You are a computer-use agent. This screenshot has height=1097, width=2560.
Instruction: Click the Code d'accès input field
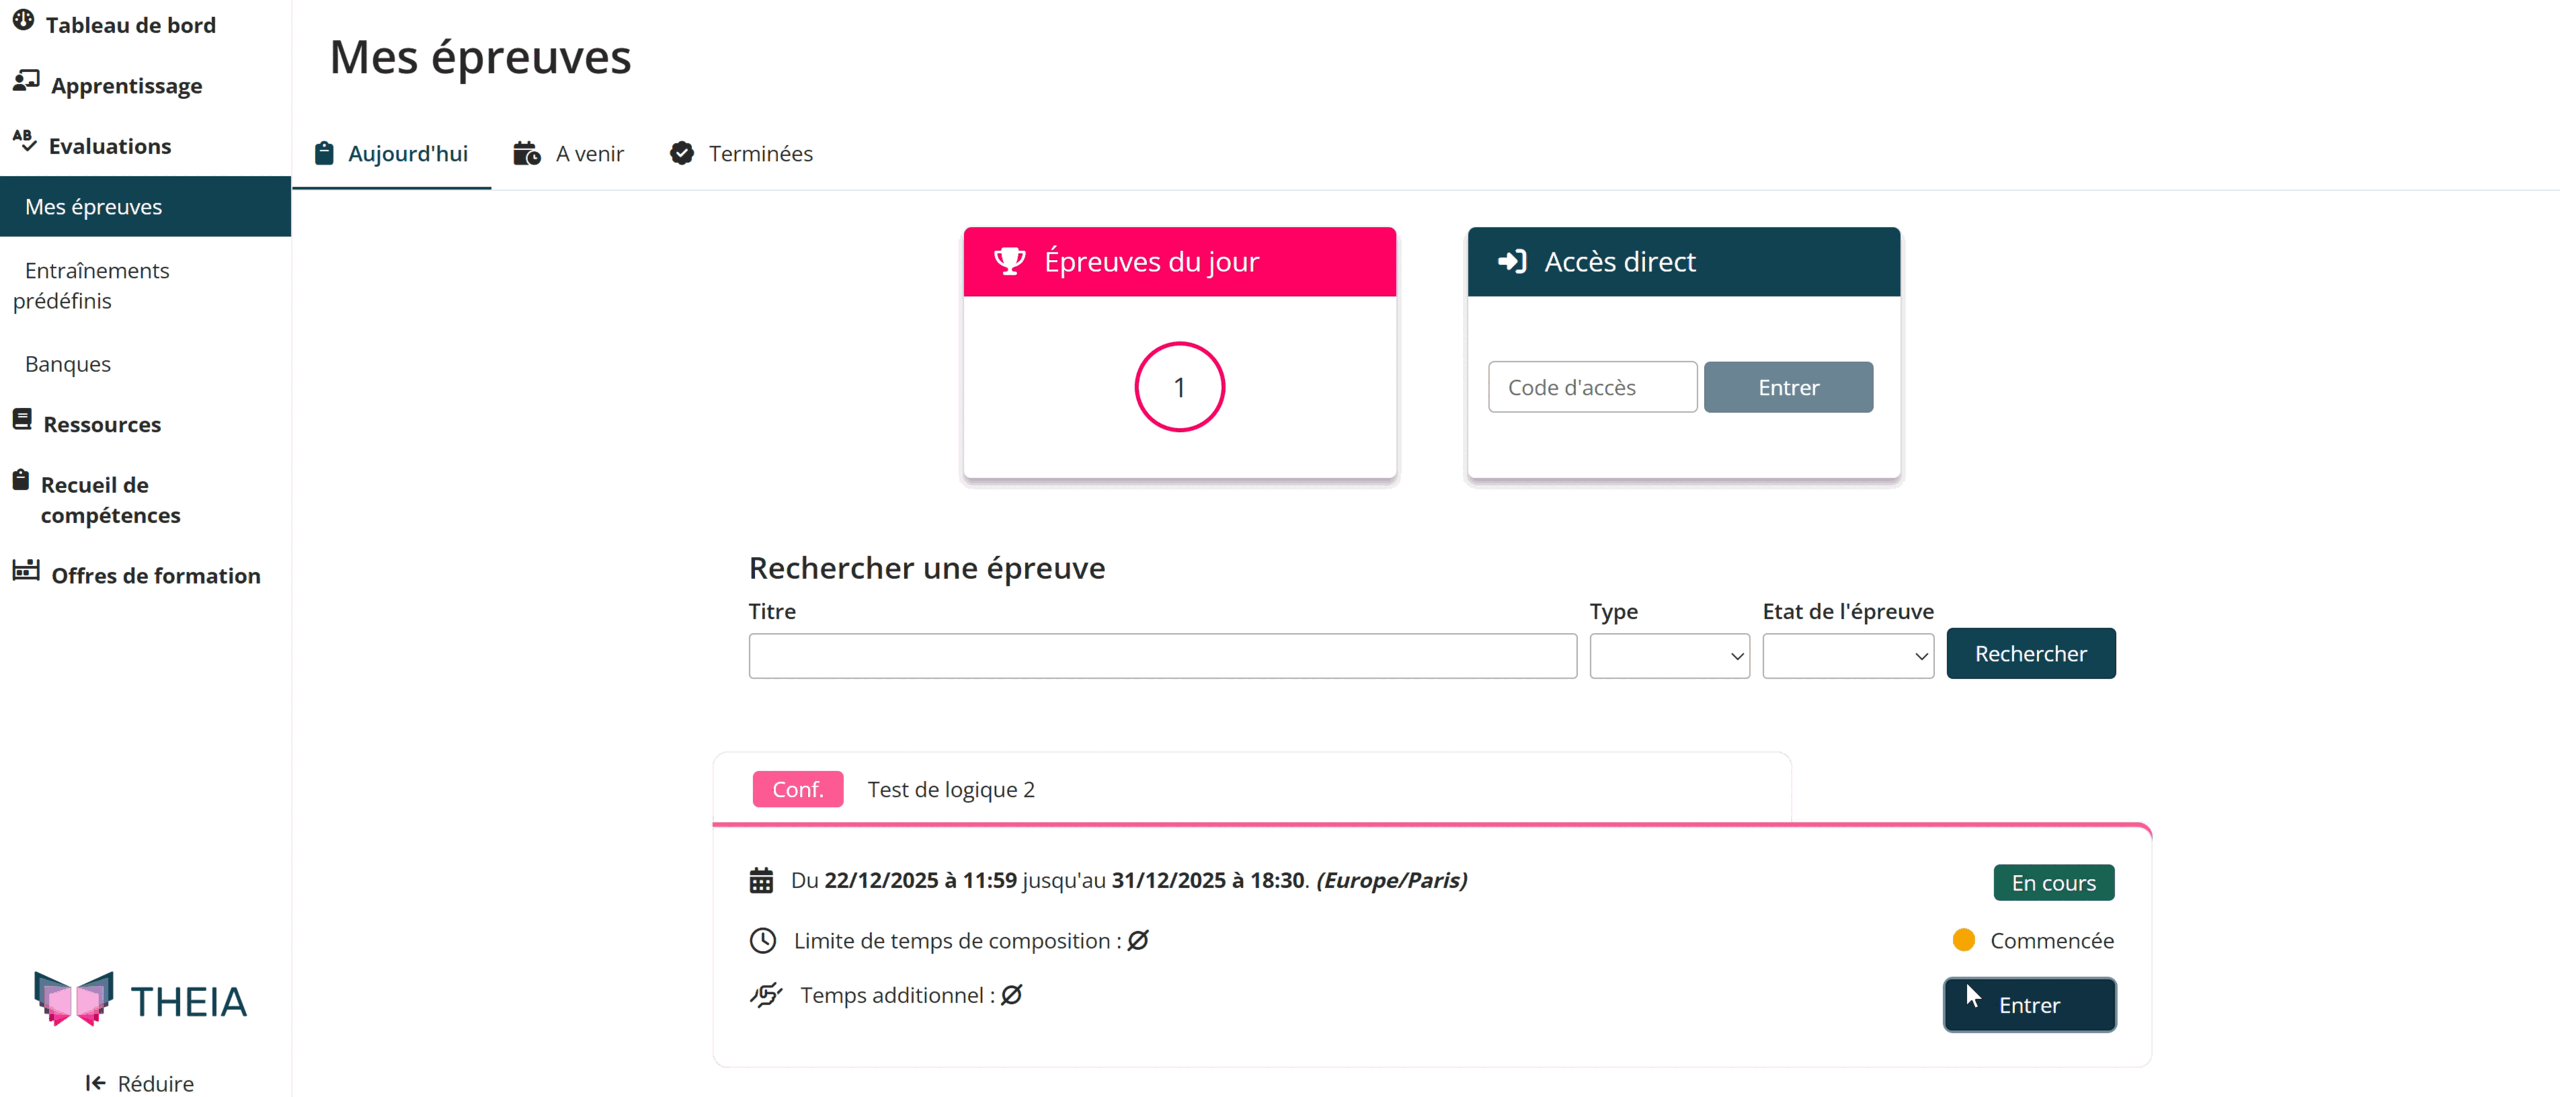click(x=1592, y=387)
